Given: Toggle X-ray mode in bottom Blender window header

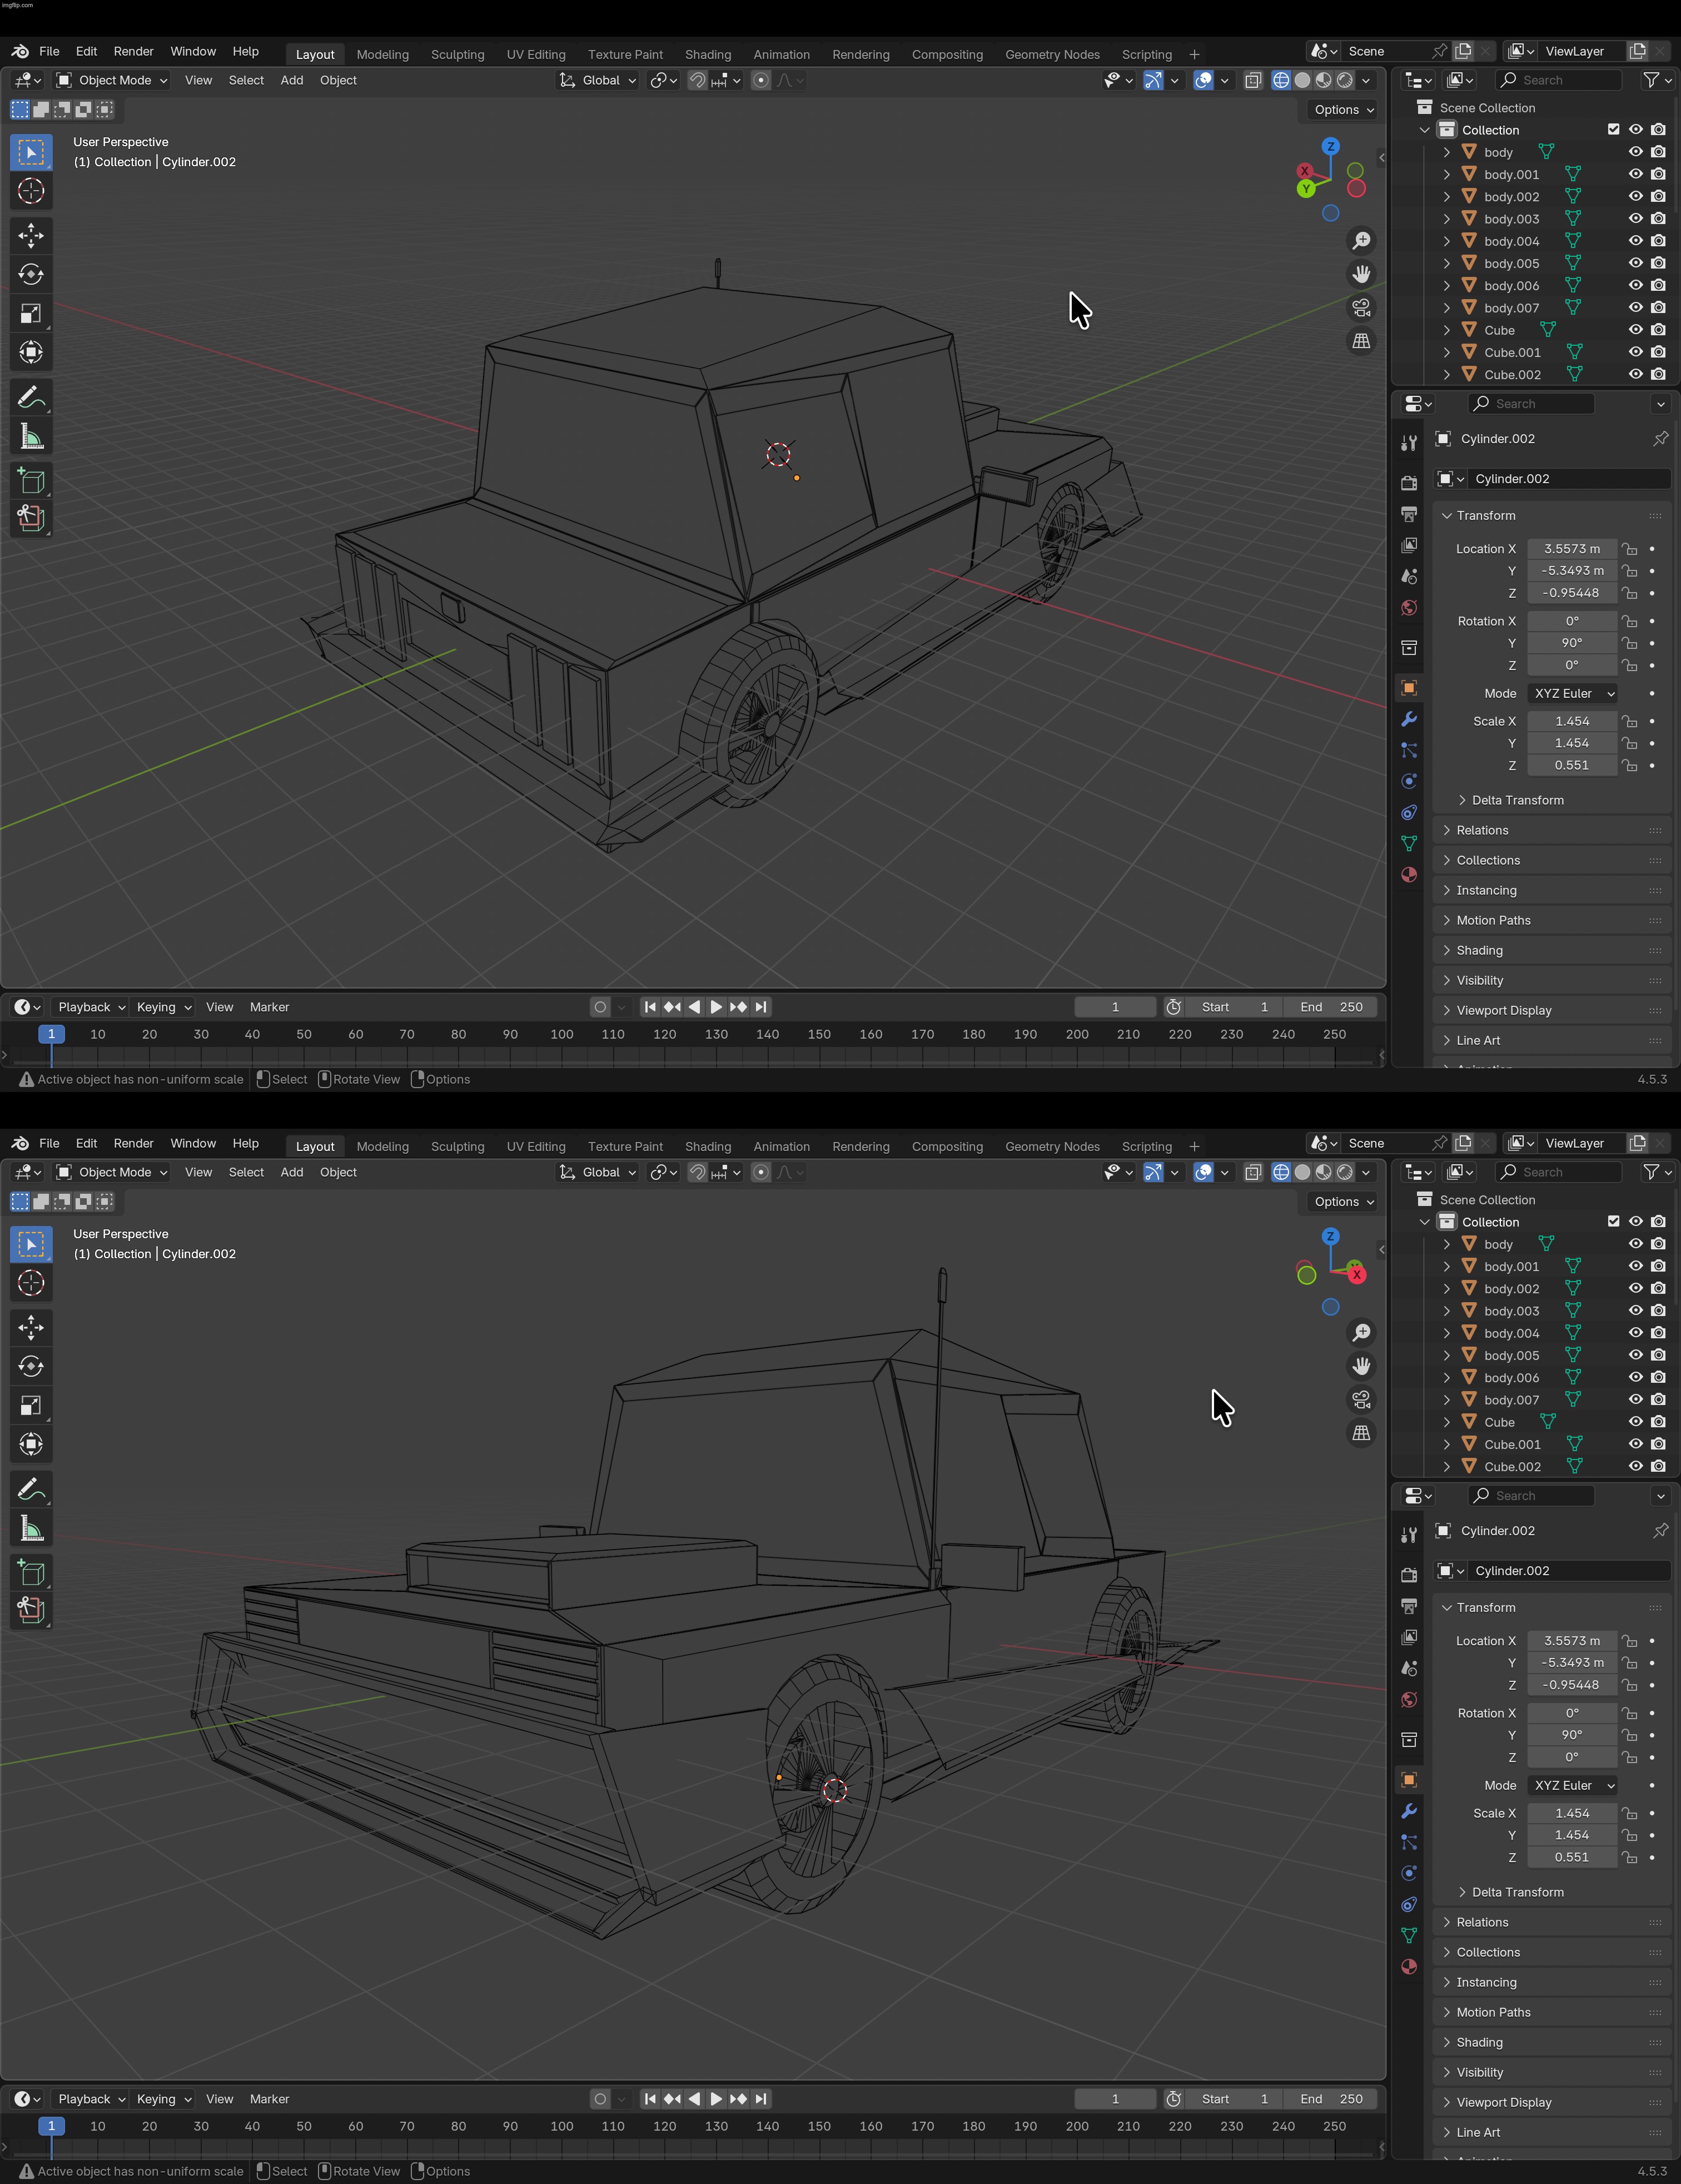Looking at the screenshot, I should tap(1252, 1172).
